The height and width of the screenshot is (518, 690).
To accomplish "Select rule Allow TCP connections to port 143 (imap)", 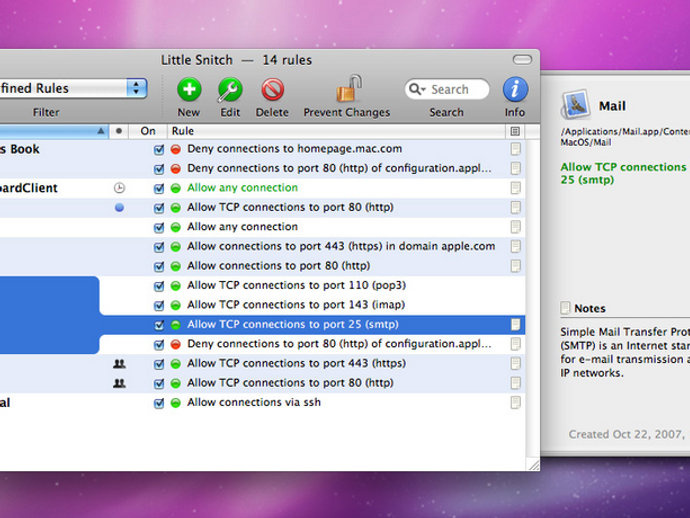I will 296,305.
